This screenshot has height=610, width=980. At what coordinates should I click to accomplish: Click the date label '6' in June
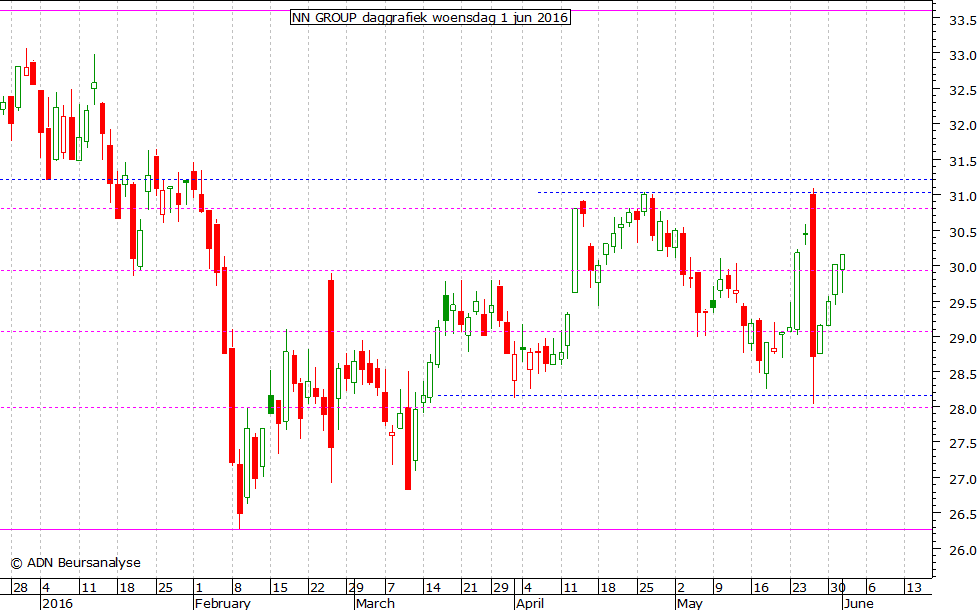pos(872,588)
